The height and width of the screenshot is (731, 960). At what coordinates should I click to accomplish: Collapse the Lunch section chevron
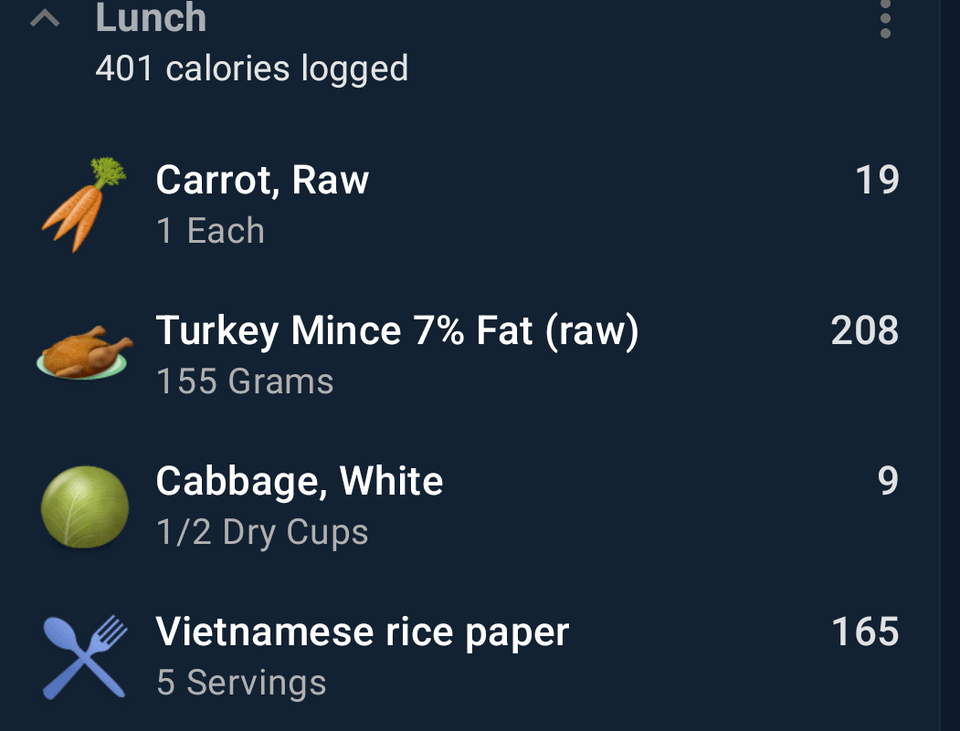pyautogui.click(x=45, y=18)
